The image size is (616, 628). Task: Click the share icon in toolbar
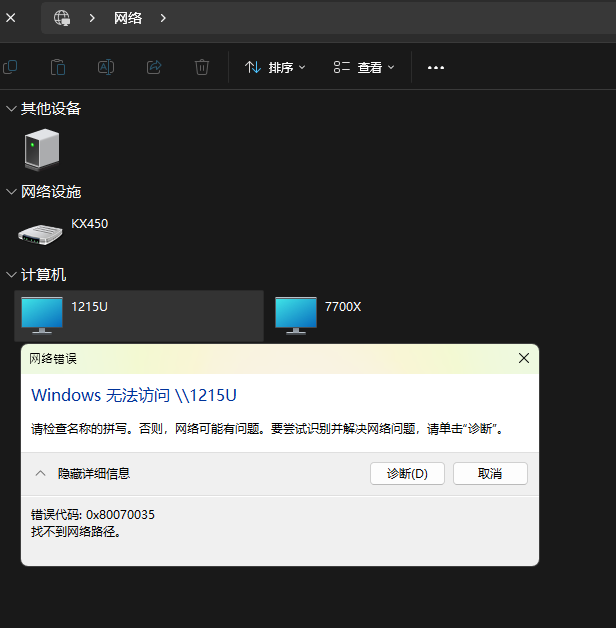pyautogui.click(x=154, y=67)
